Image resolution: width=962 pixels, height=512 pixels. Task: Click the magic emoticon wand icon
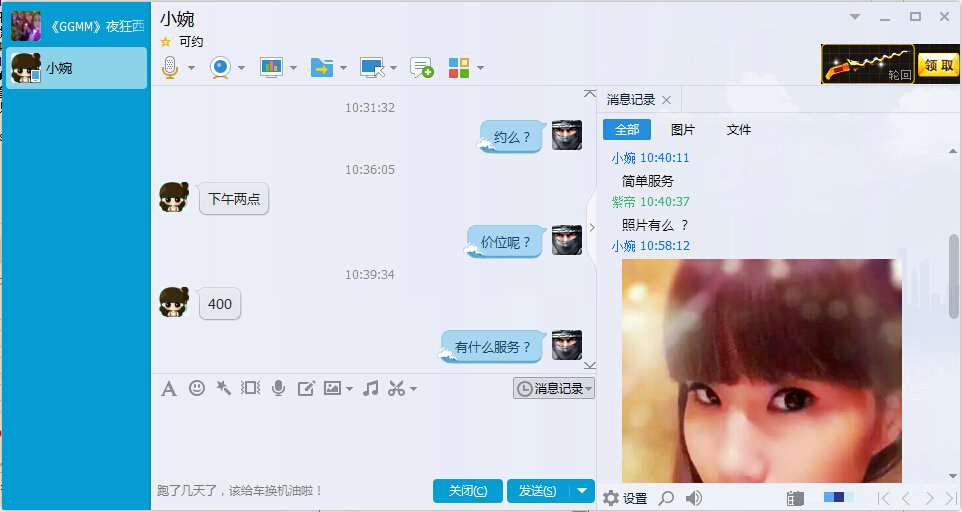click(x=223, y=388)
